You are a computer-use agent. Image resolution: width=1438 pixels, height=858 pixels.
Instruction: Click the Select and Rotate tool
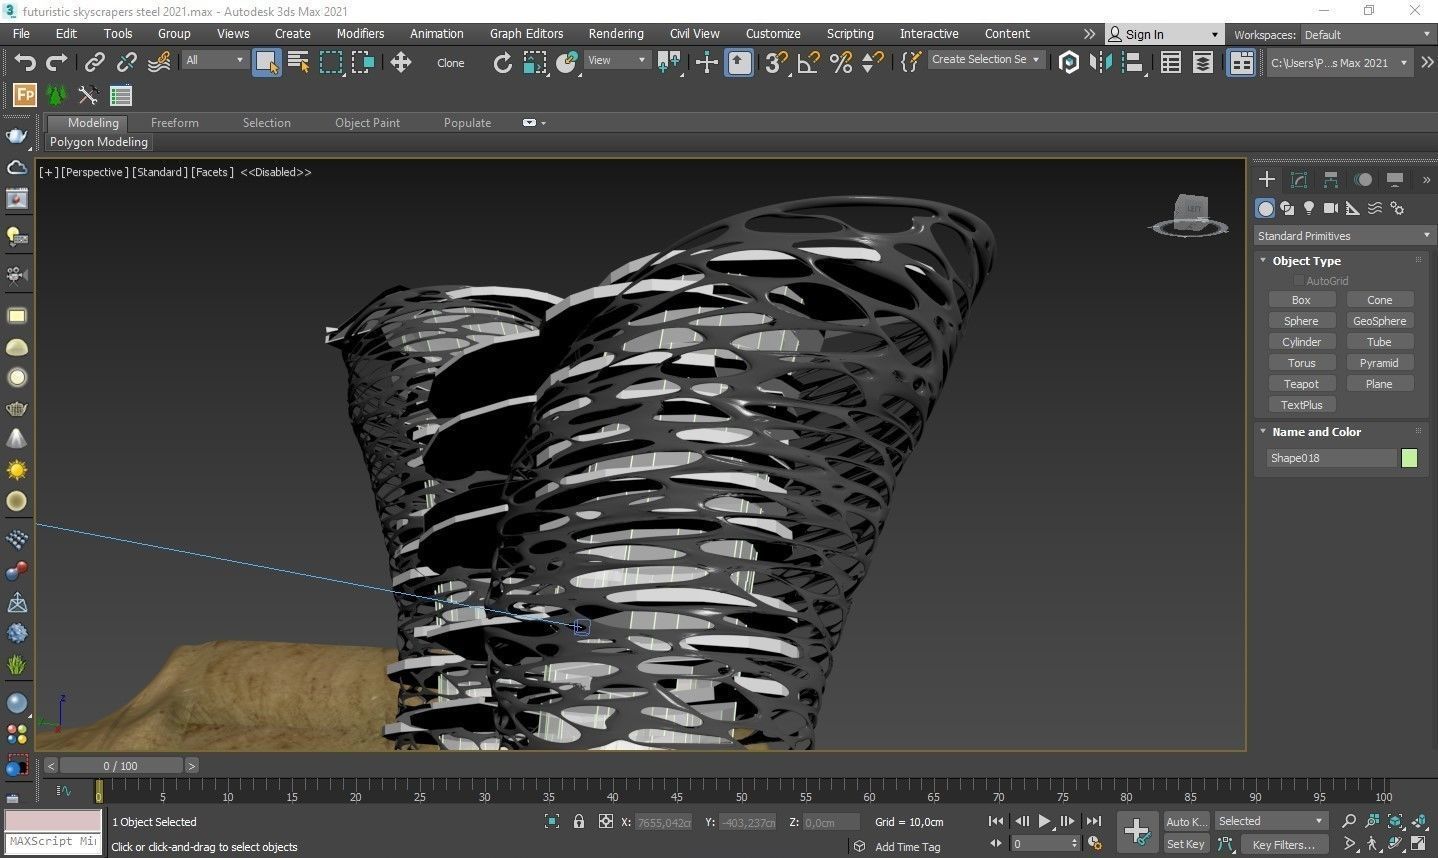(x=502, y=63)
